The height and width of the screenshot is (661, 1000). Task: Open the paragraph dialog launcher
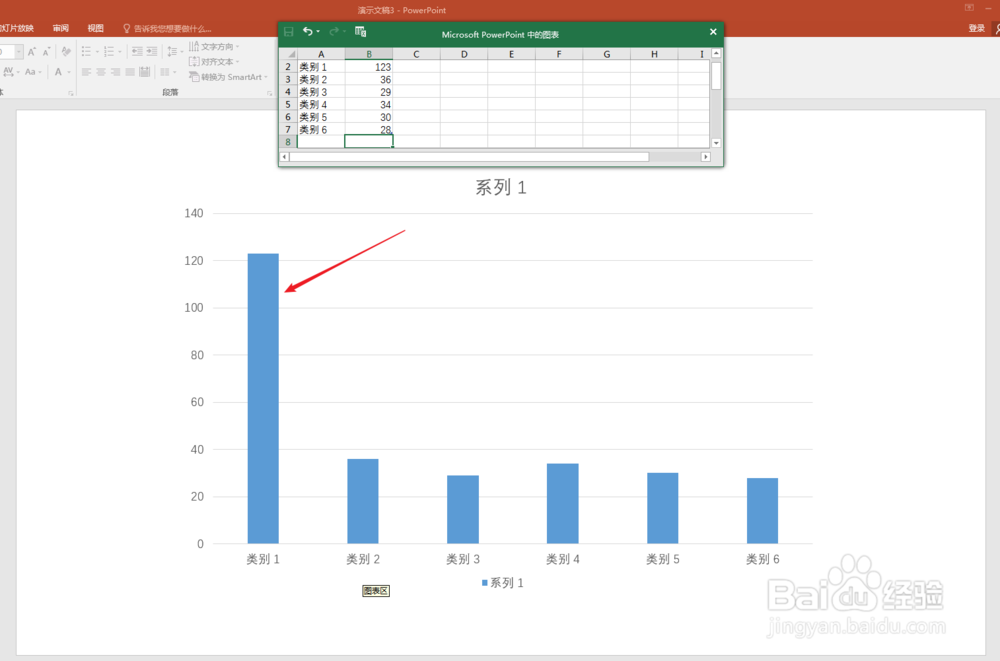[x=269, y=93]
